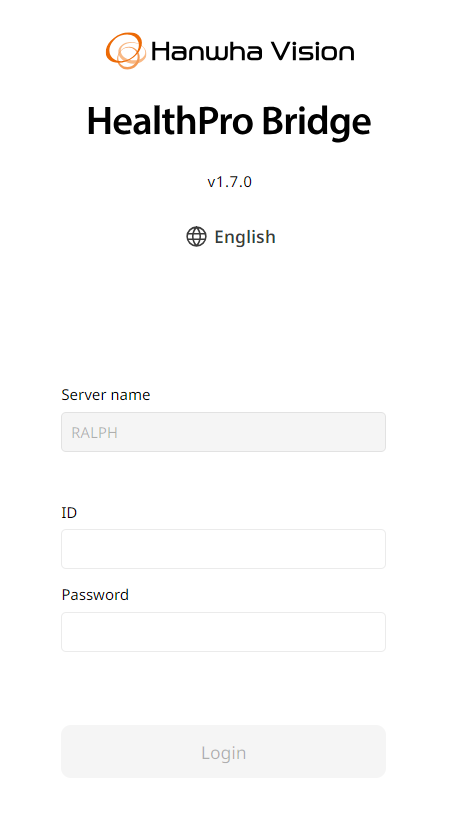This screenshot has height=813, width=476.
Task: Open the English language selector
Action: (231, 237)
